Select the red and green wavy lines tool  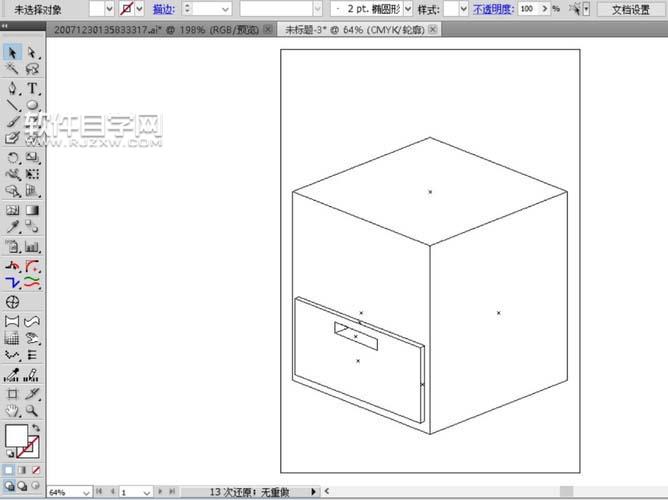32,282
